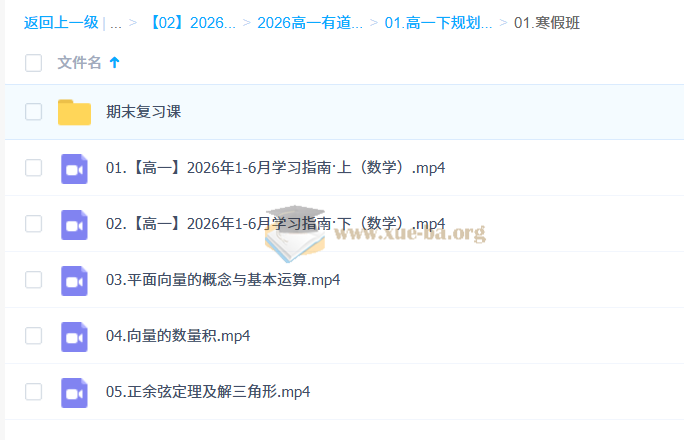Click the 期末复习课 folder name
Viewport: 684px width, 440px height.
(x=143, y=112)
